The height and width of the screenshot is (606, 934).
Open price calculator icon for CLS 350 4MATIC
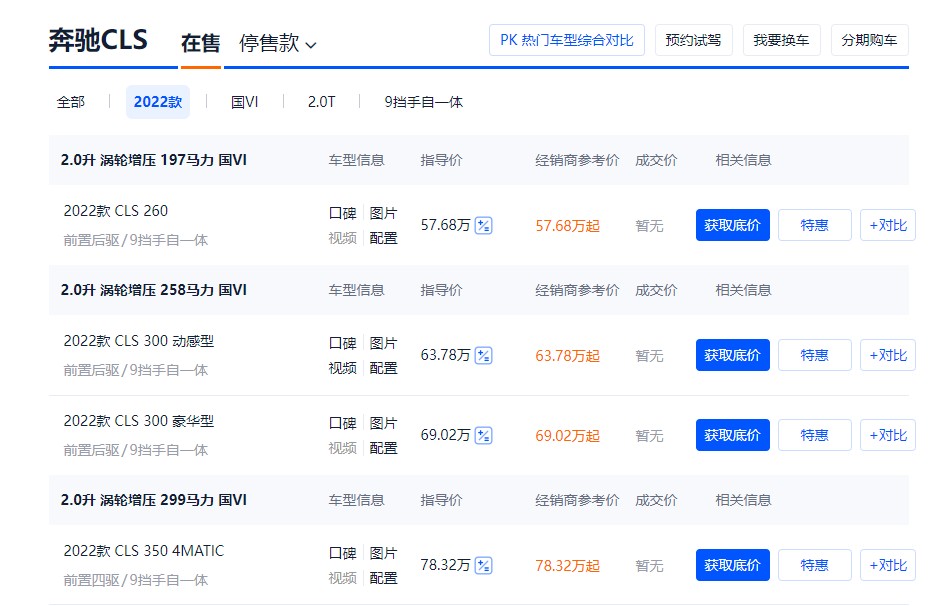483,565
